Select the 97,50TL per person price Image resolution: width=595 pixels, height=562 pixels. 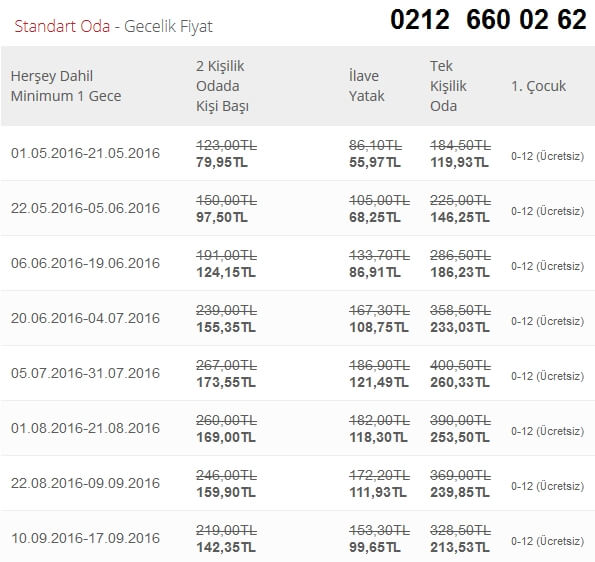tap(222, 217)
